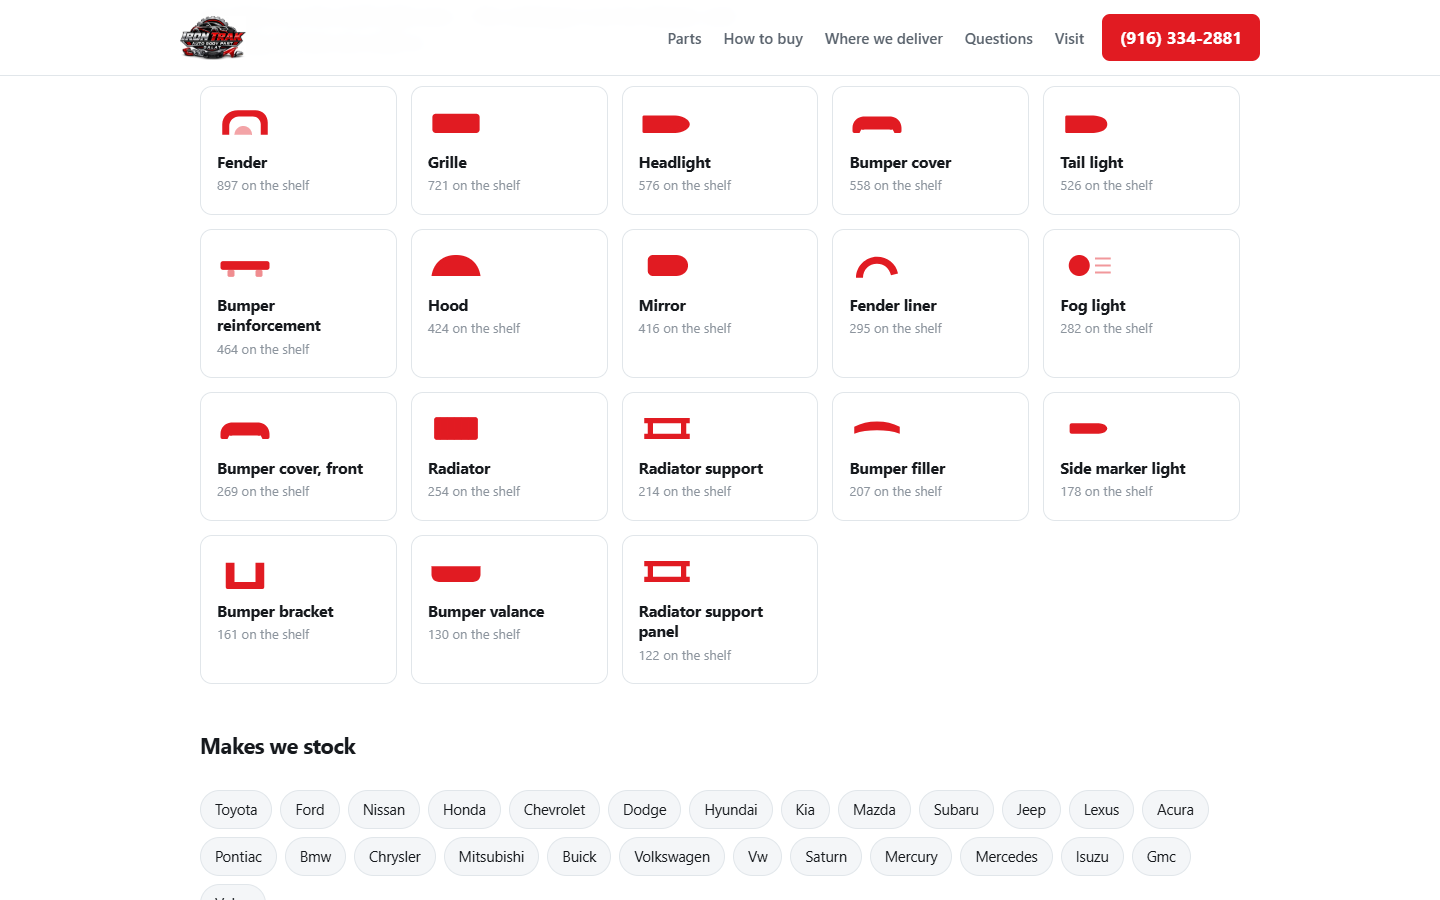Pick the Hyundai make chip

pyautogui.click(x=731, y=810)
